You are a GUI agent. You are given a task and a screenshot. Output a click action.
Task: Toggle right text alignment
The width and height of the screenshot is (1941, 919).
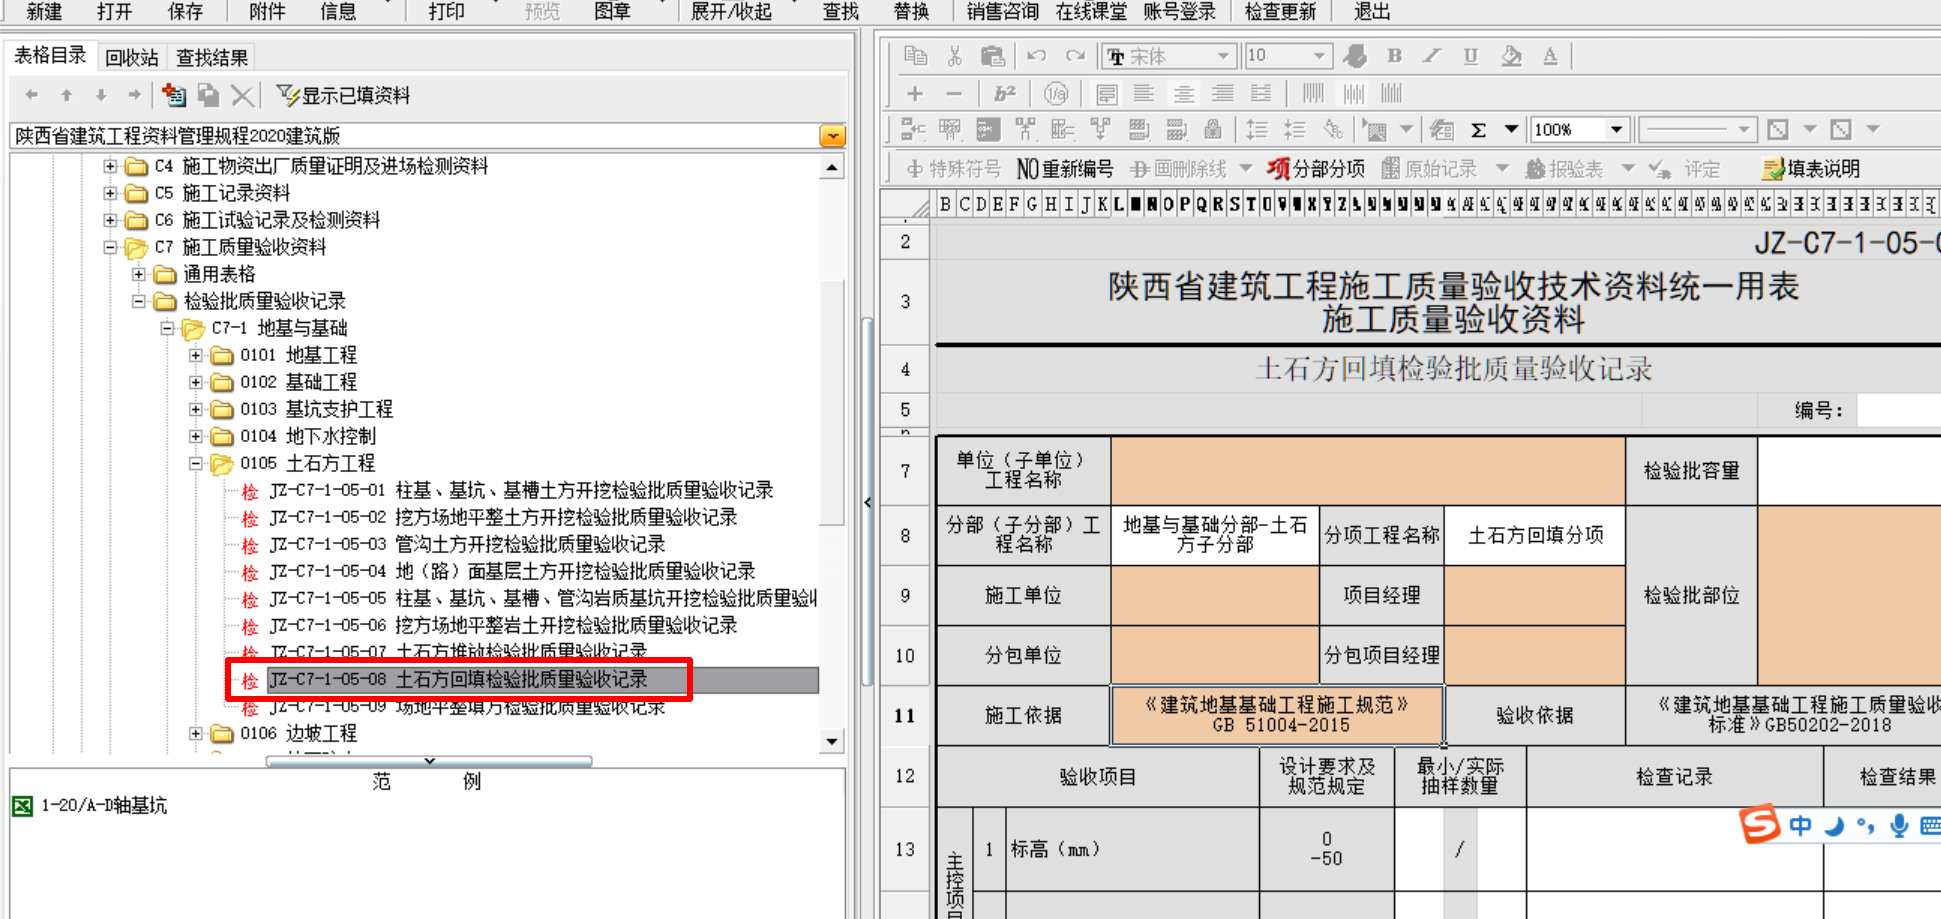tap(1223, 93)
